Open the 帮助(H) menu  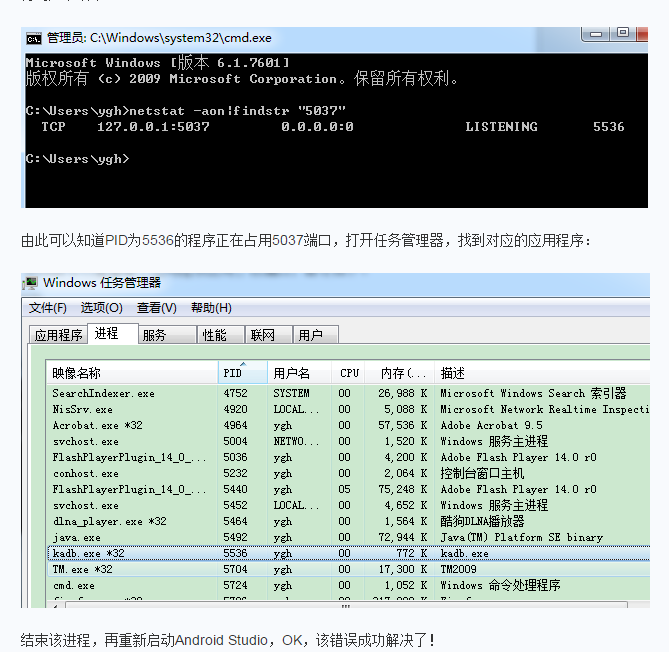(x=211, y=308)
